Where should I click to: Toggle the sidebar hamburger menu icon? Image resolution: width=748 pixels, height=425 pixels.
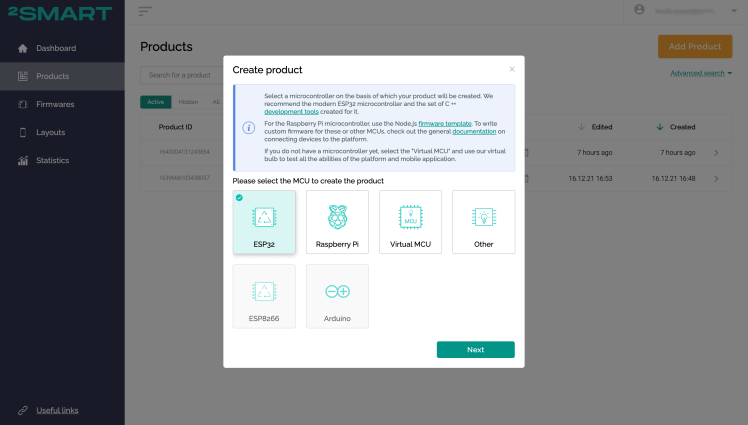146,11
